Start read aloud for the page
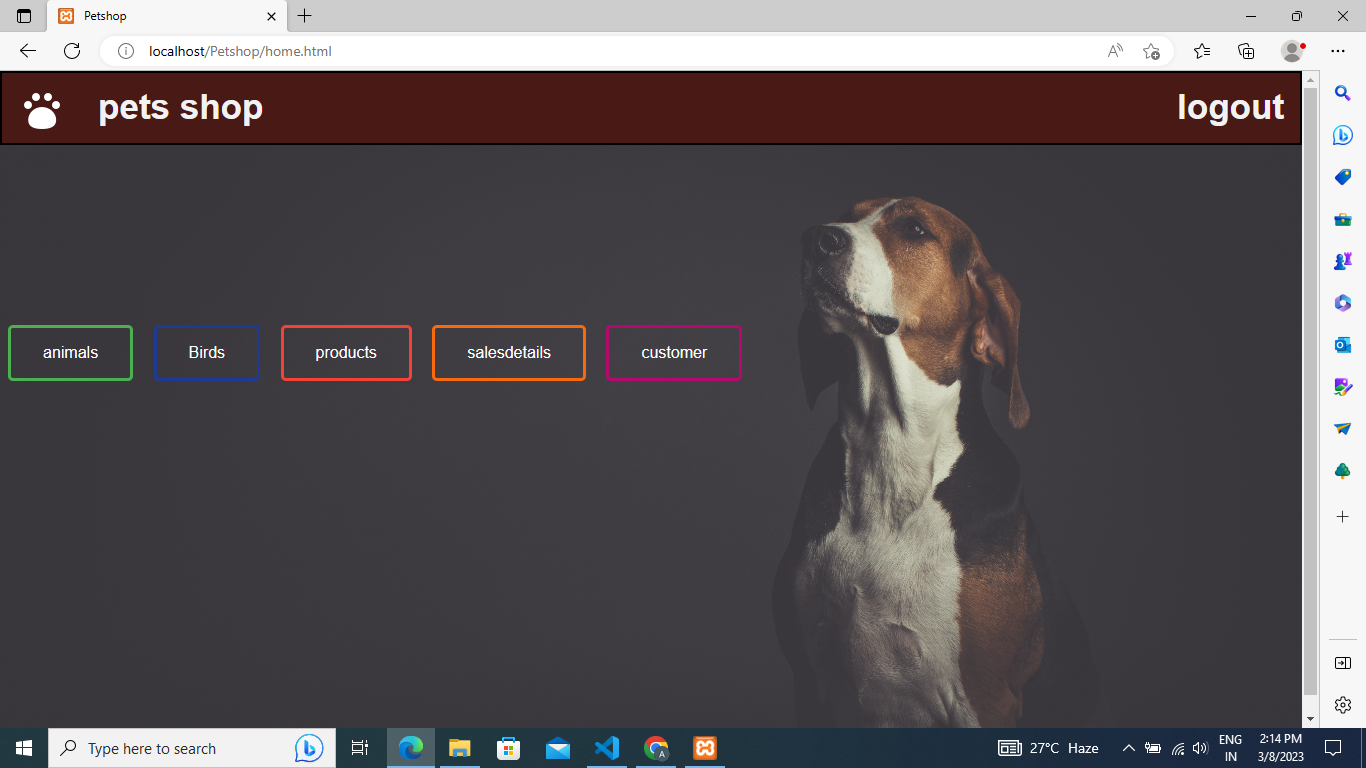This screenshot has width=1366, height=768. coord(1114,51)
